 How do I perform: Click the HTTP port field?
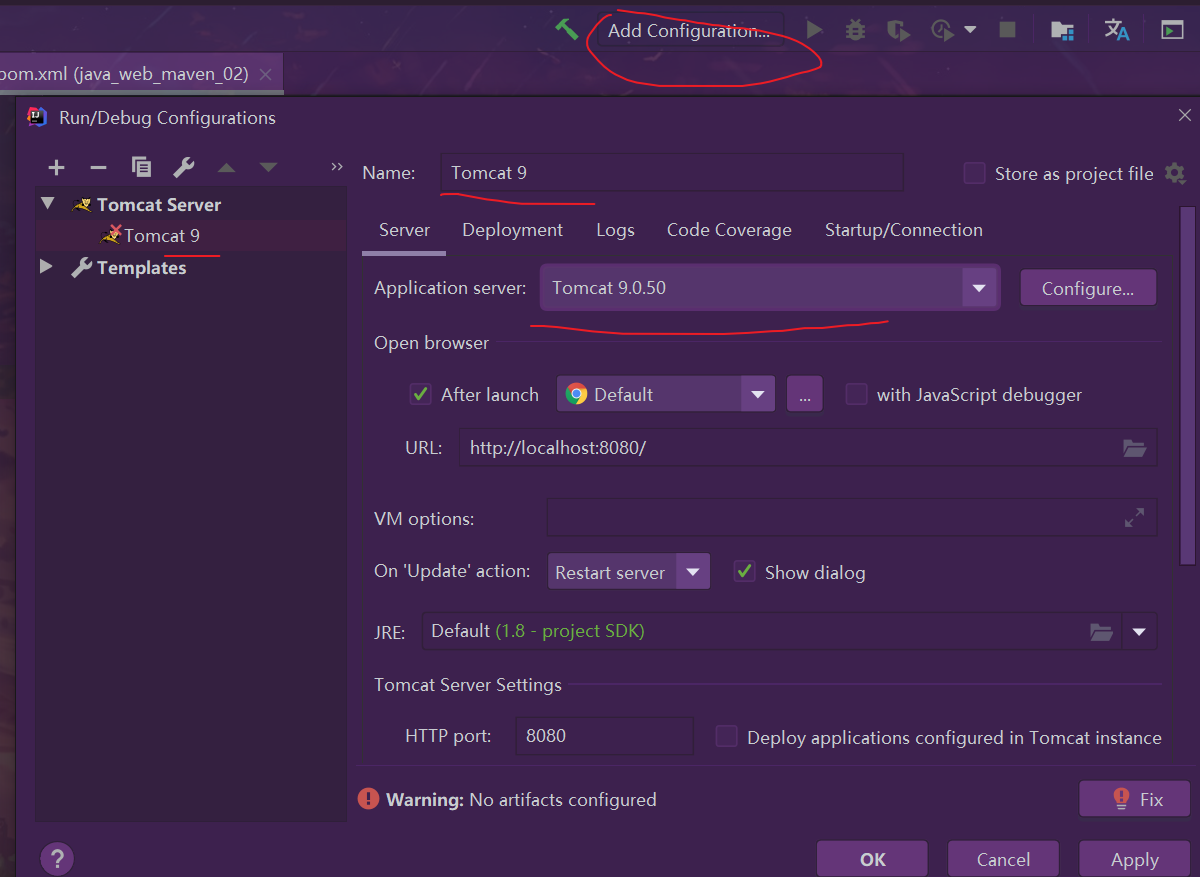[604, 736]
